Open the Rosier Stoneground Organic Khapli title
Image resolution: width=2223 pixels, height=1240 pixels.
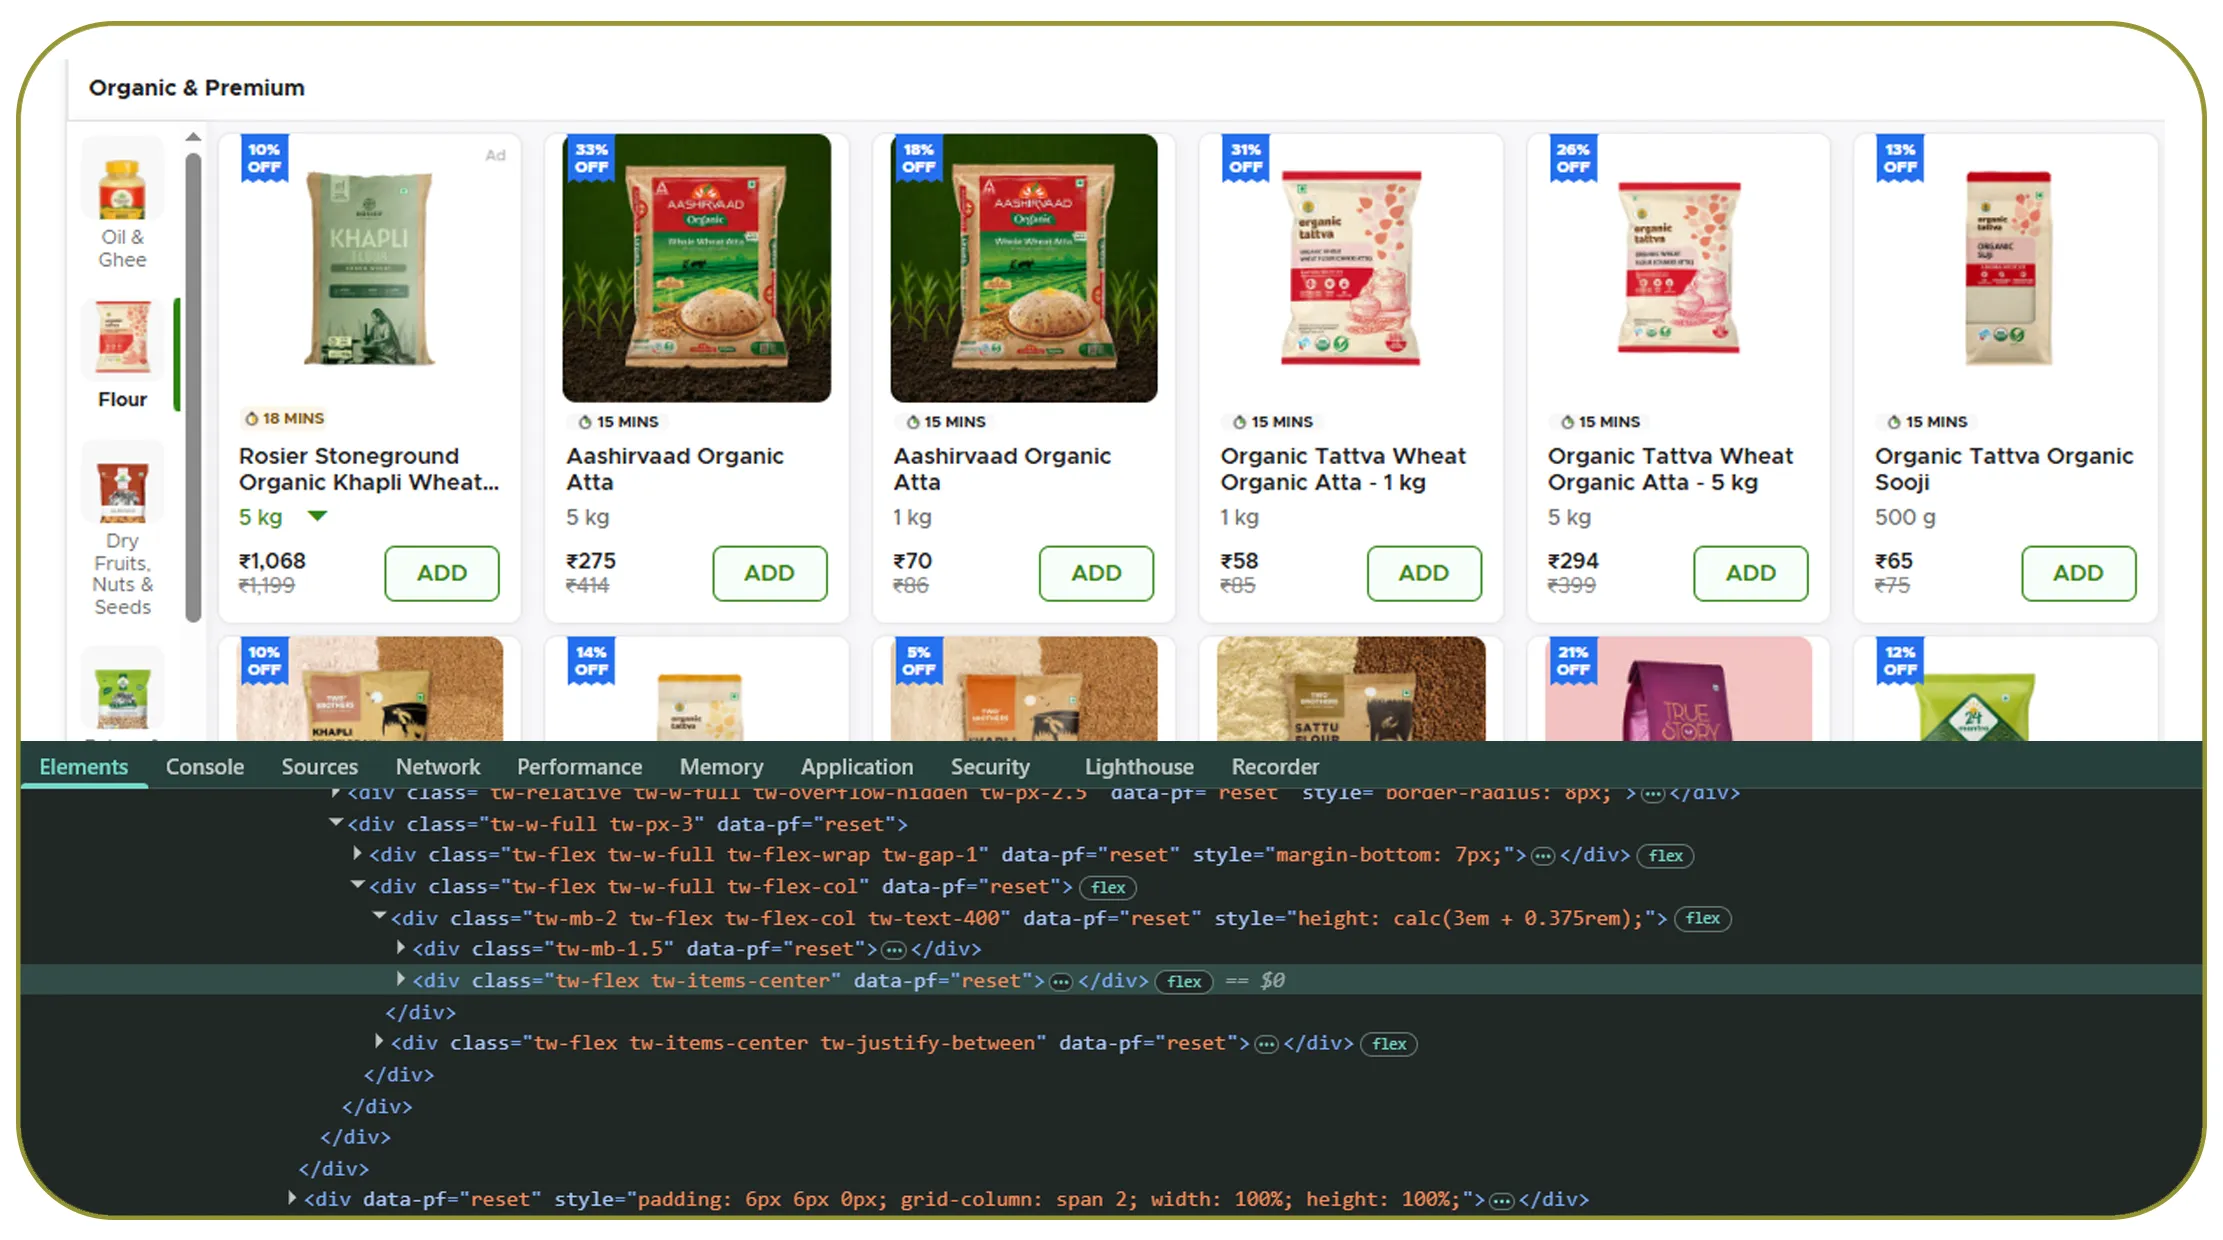[x=369, y=469]
